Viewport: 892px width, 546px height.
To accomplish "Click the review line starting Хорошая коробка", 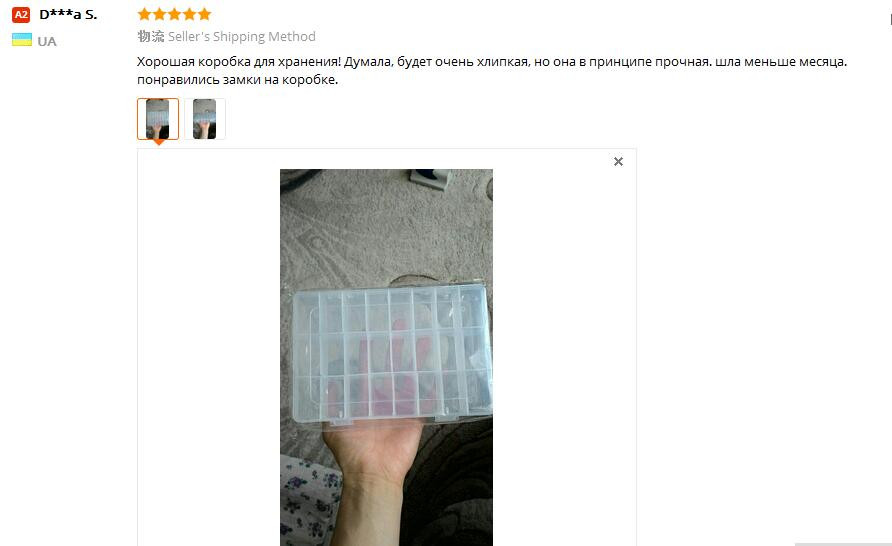I will [x=492, y=61].
